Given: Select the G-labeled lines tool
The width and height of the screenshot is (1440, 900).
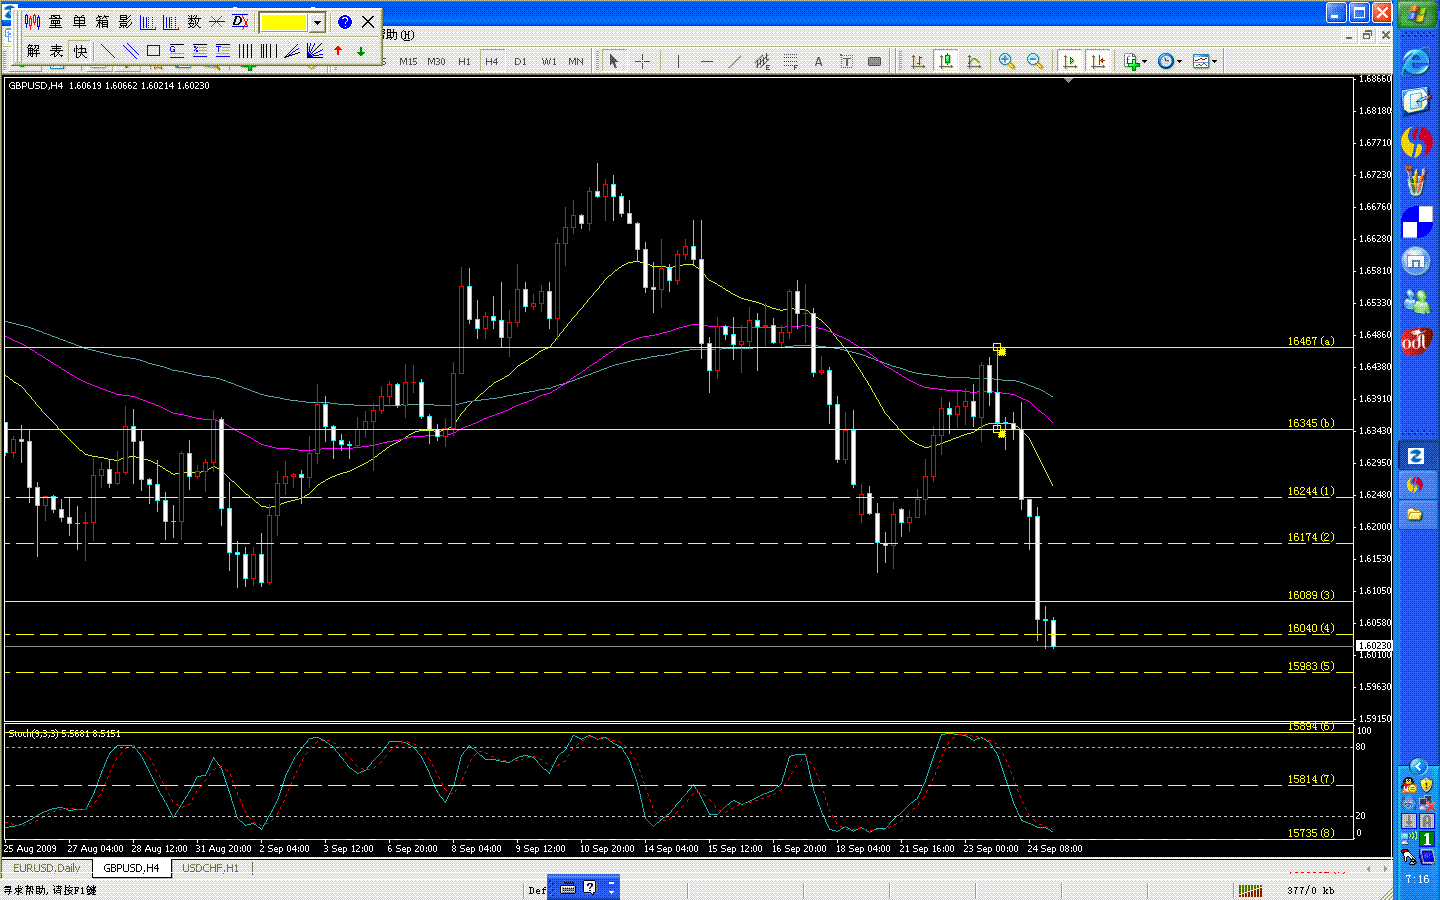Looking at the screenshot, I should point(176,50).
